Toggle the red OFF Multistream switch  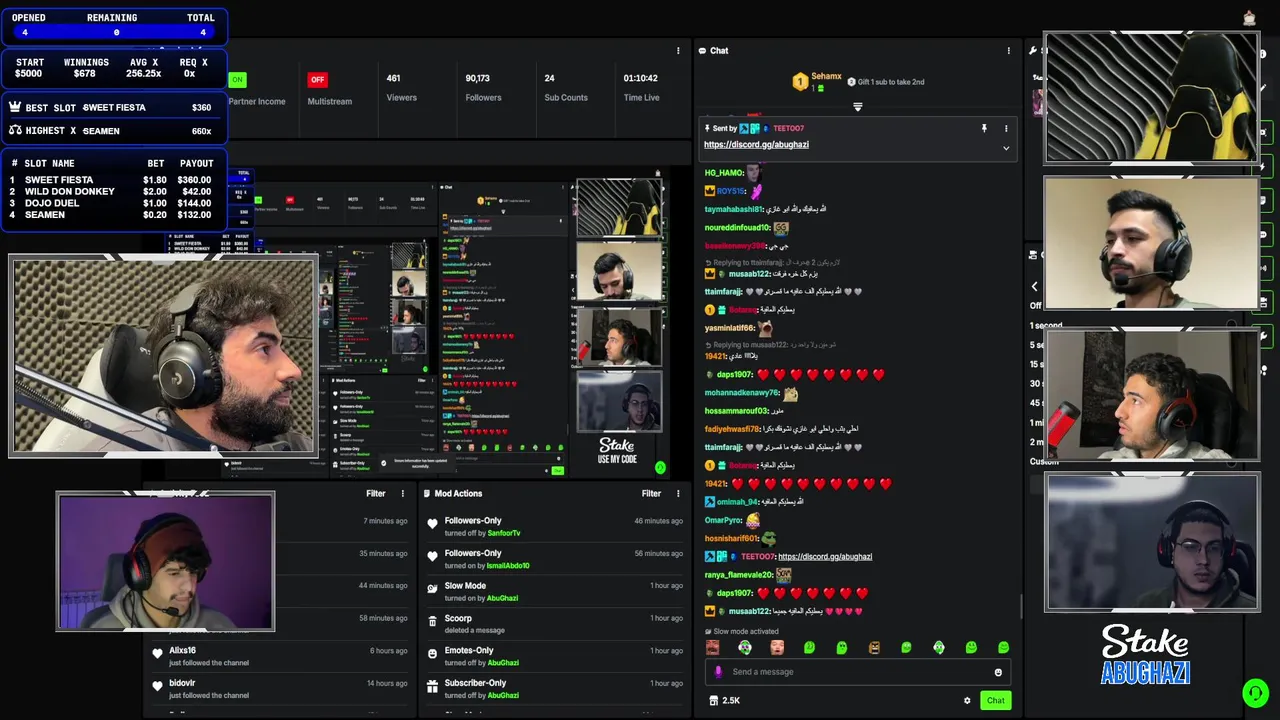(318, 80)
